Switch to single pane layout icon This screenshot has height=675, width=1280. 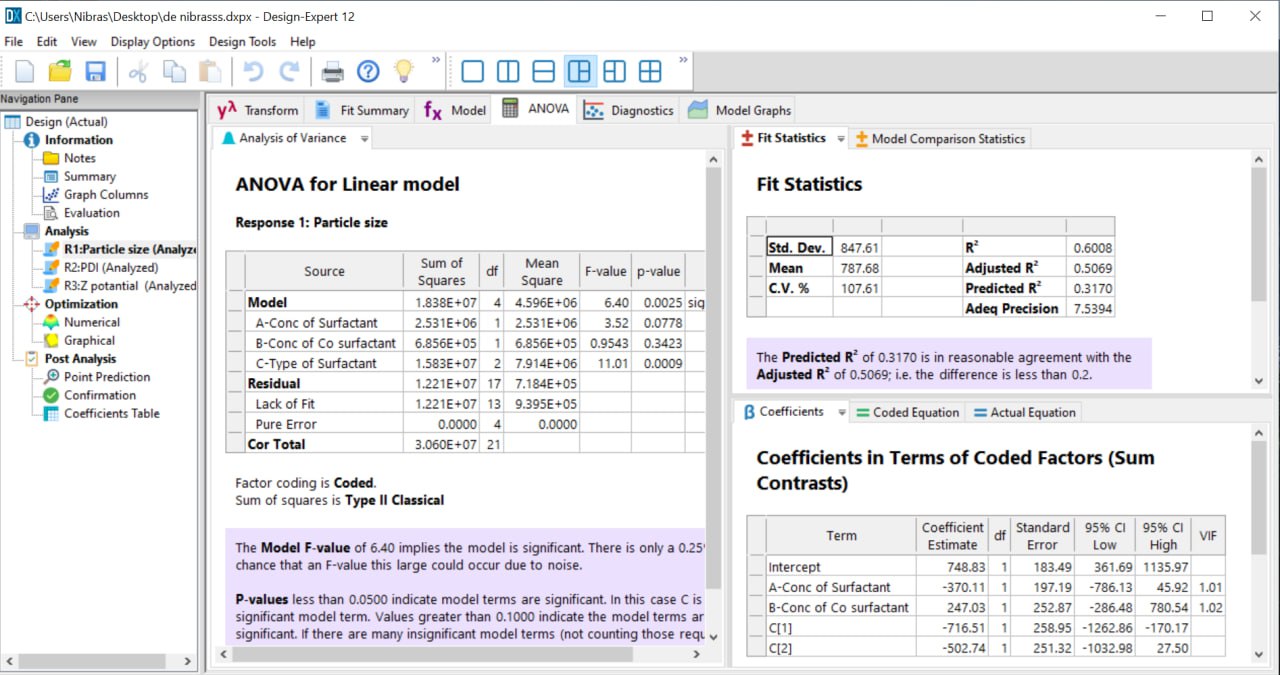(472, 71)
